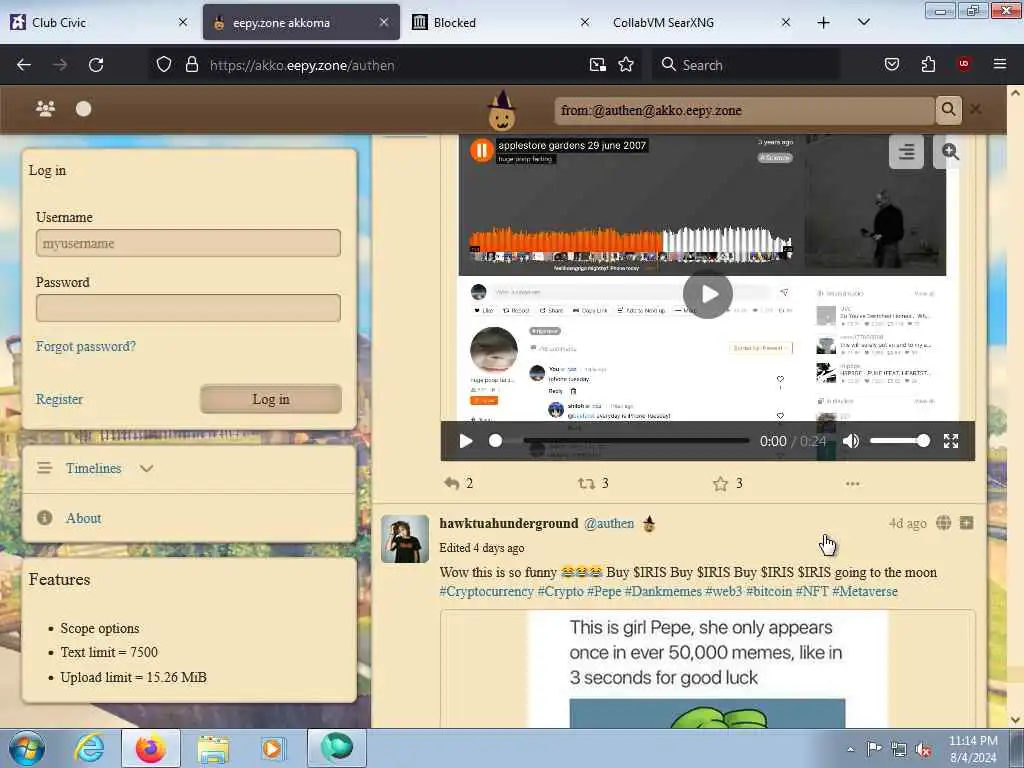Open the #Dankmemes hashtag

pyautogui.click(x=664, y=591)
